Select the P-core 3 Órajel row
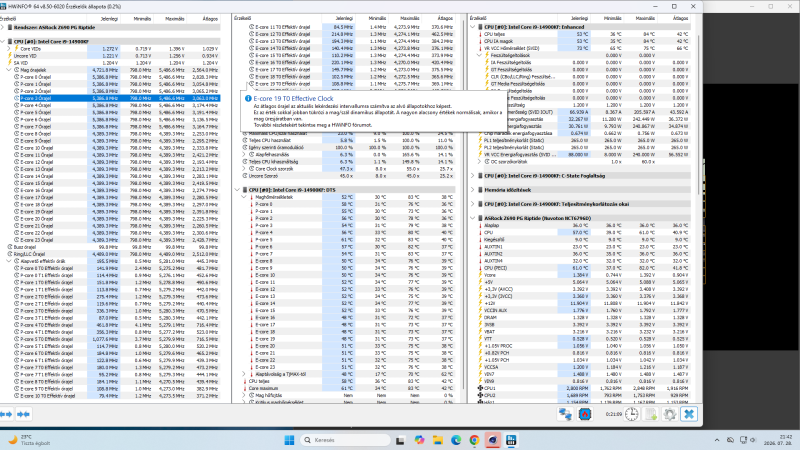800x450 pixels. tap(110, 98)
